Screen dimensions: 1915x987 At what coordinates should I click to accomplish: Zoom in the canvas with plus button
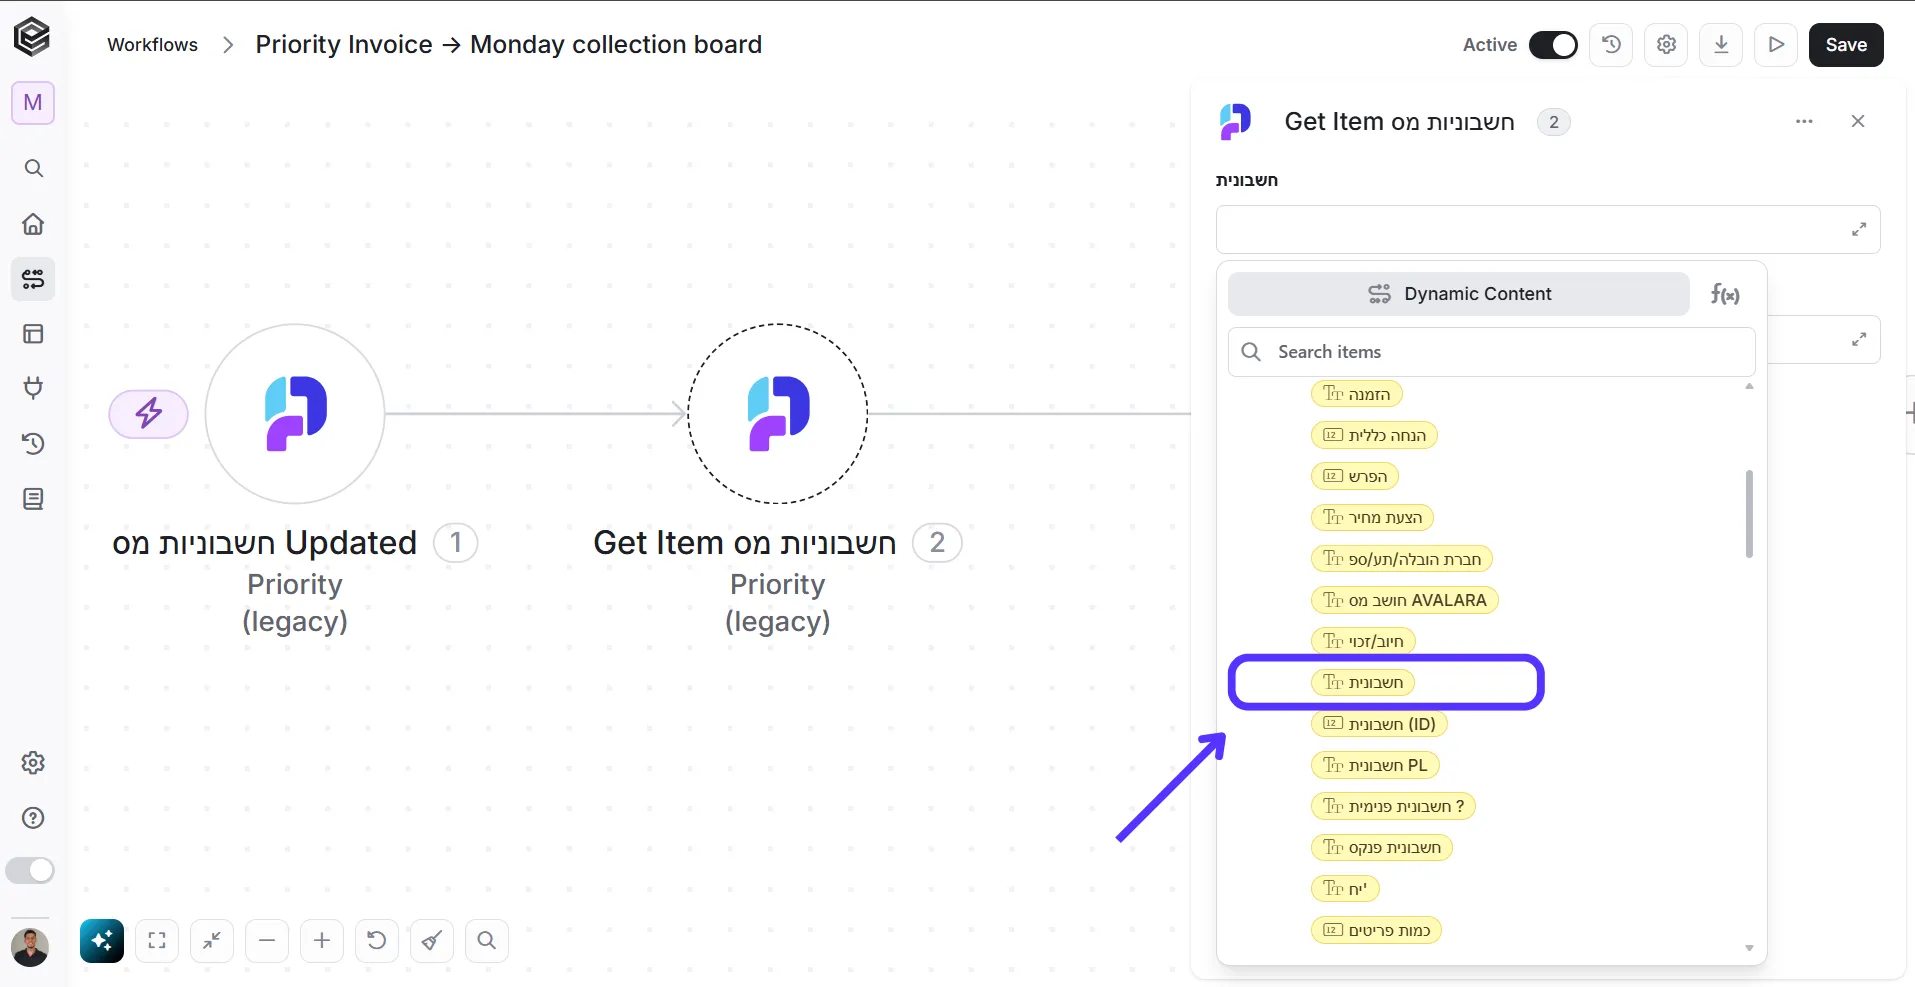pos(322,941)
